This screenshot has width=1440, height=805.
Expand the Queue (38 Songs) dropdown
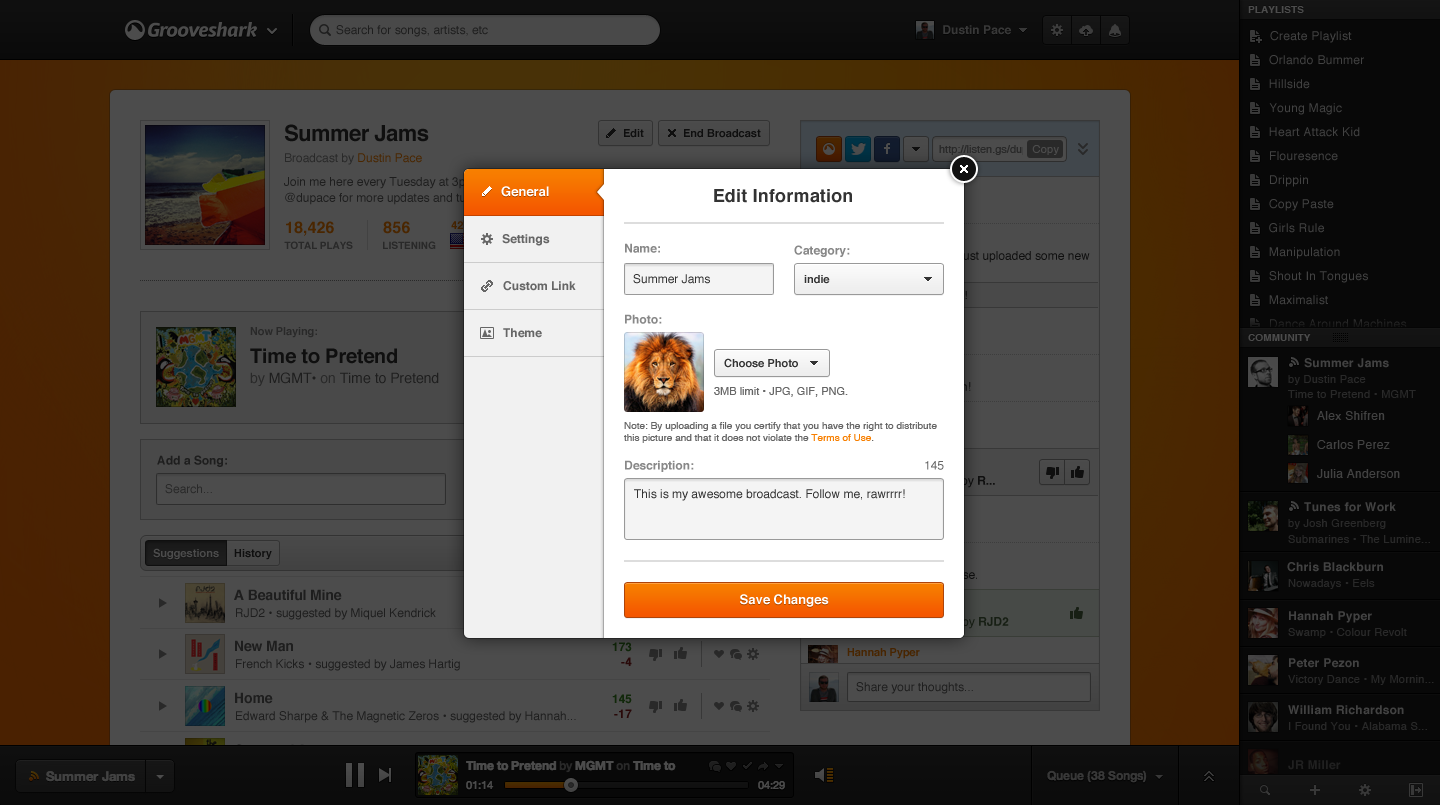[1105, 776]
